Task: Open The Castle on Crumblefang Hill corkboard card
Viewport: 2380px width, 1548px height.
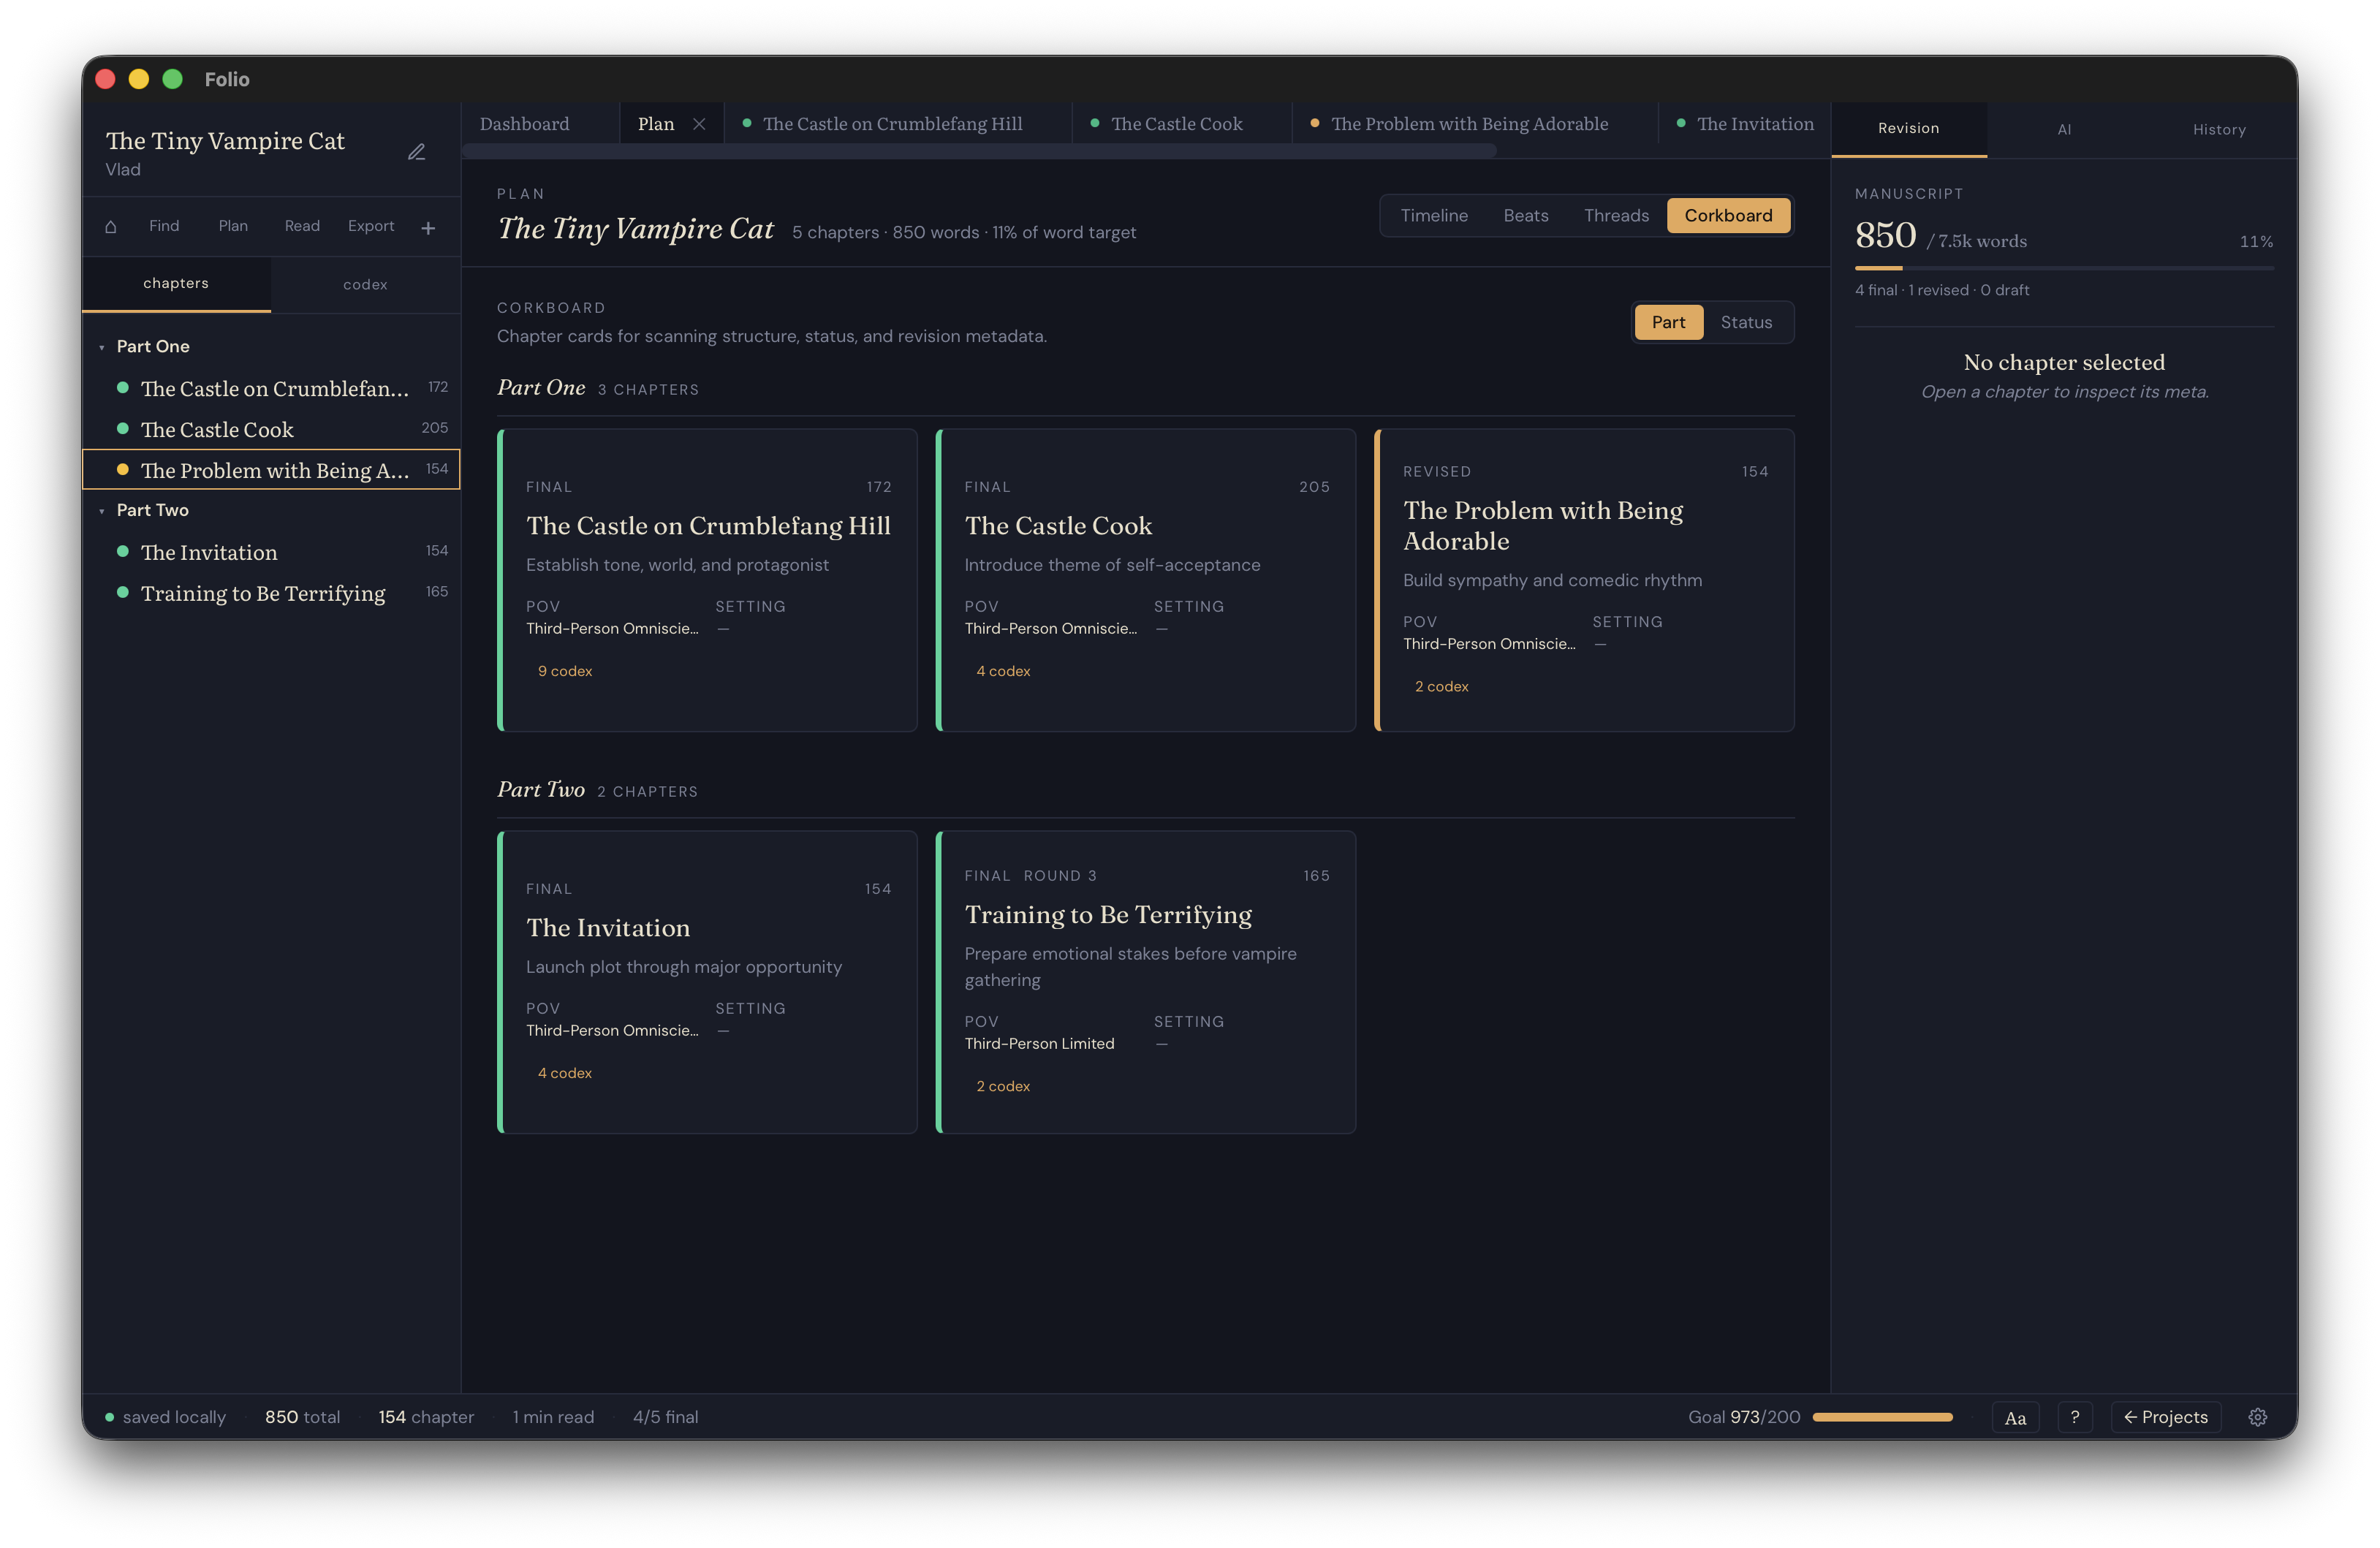Action: pyautogui.click(x=707, y=580)
